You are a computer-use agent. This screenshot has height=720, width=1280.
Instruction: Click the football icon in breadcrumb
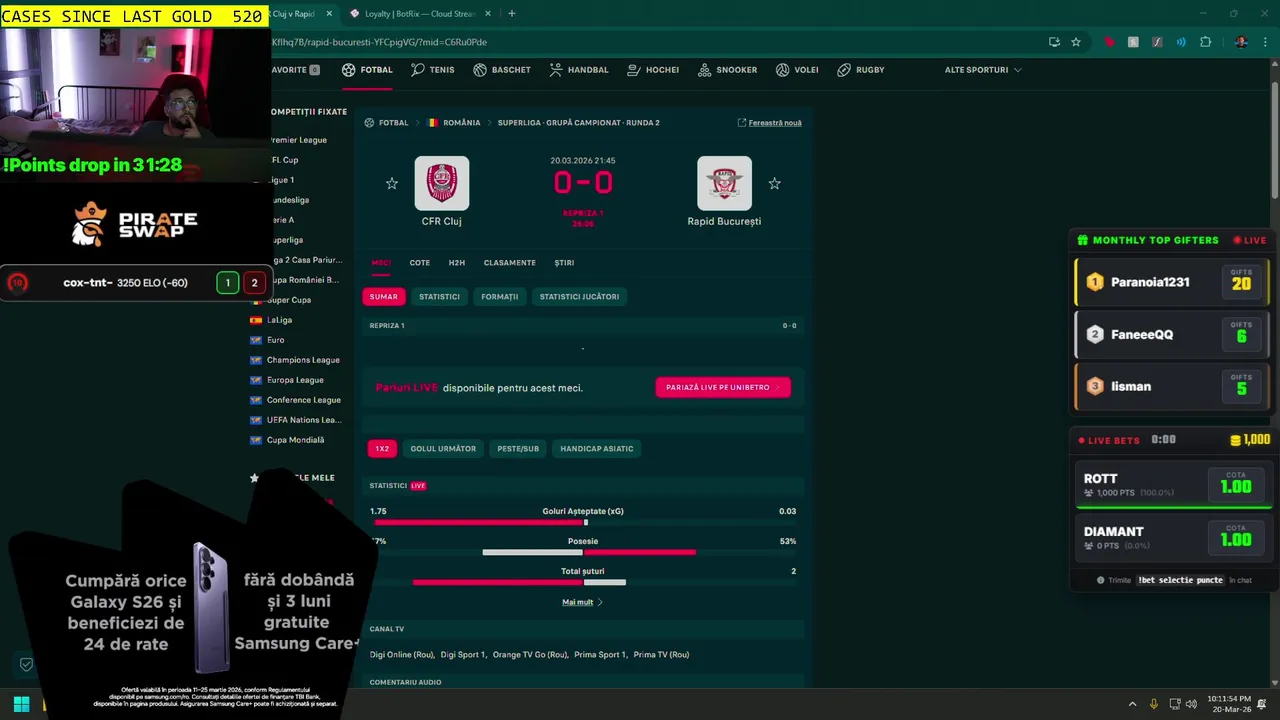369,123
